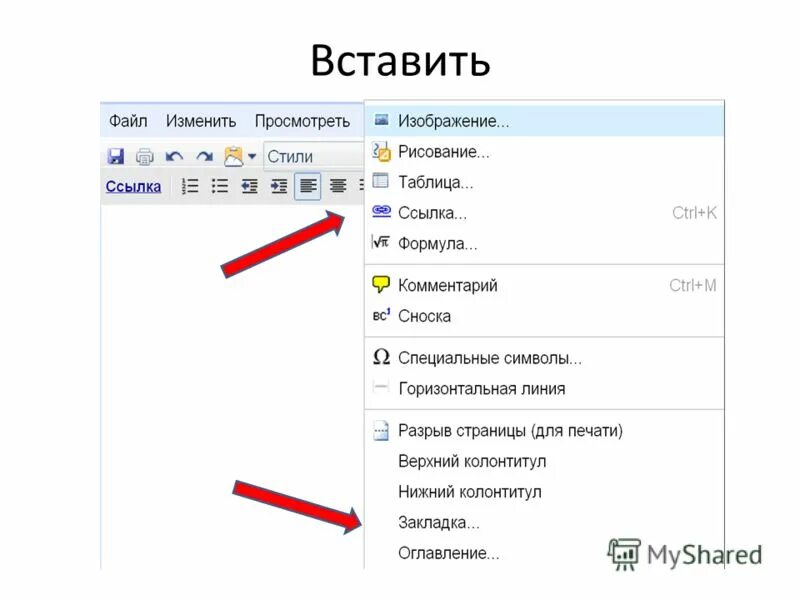Click the increase indent icon

click(280, 186)
